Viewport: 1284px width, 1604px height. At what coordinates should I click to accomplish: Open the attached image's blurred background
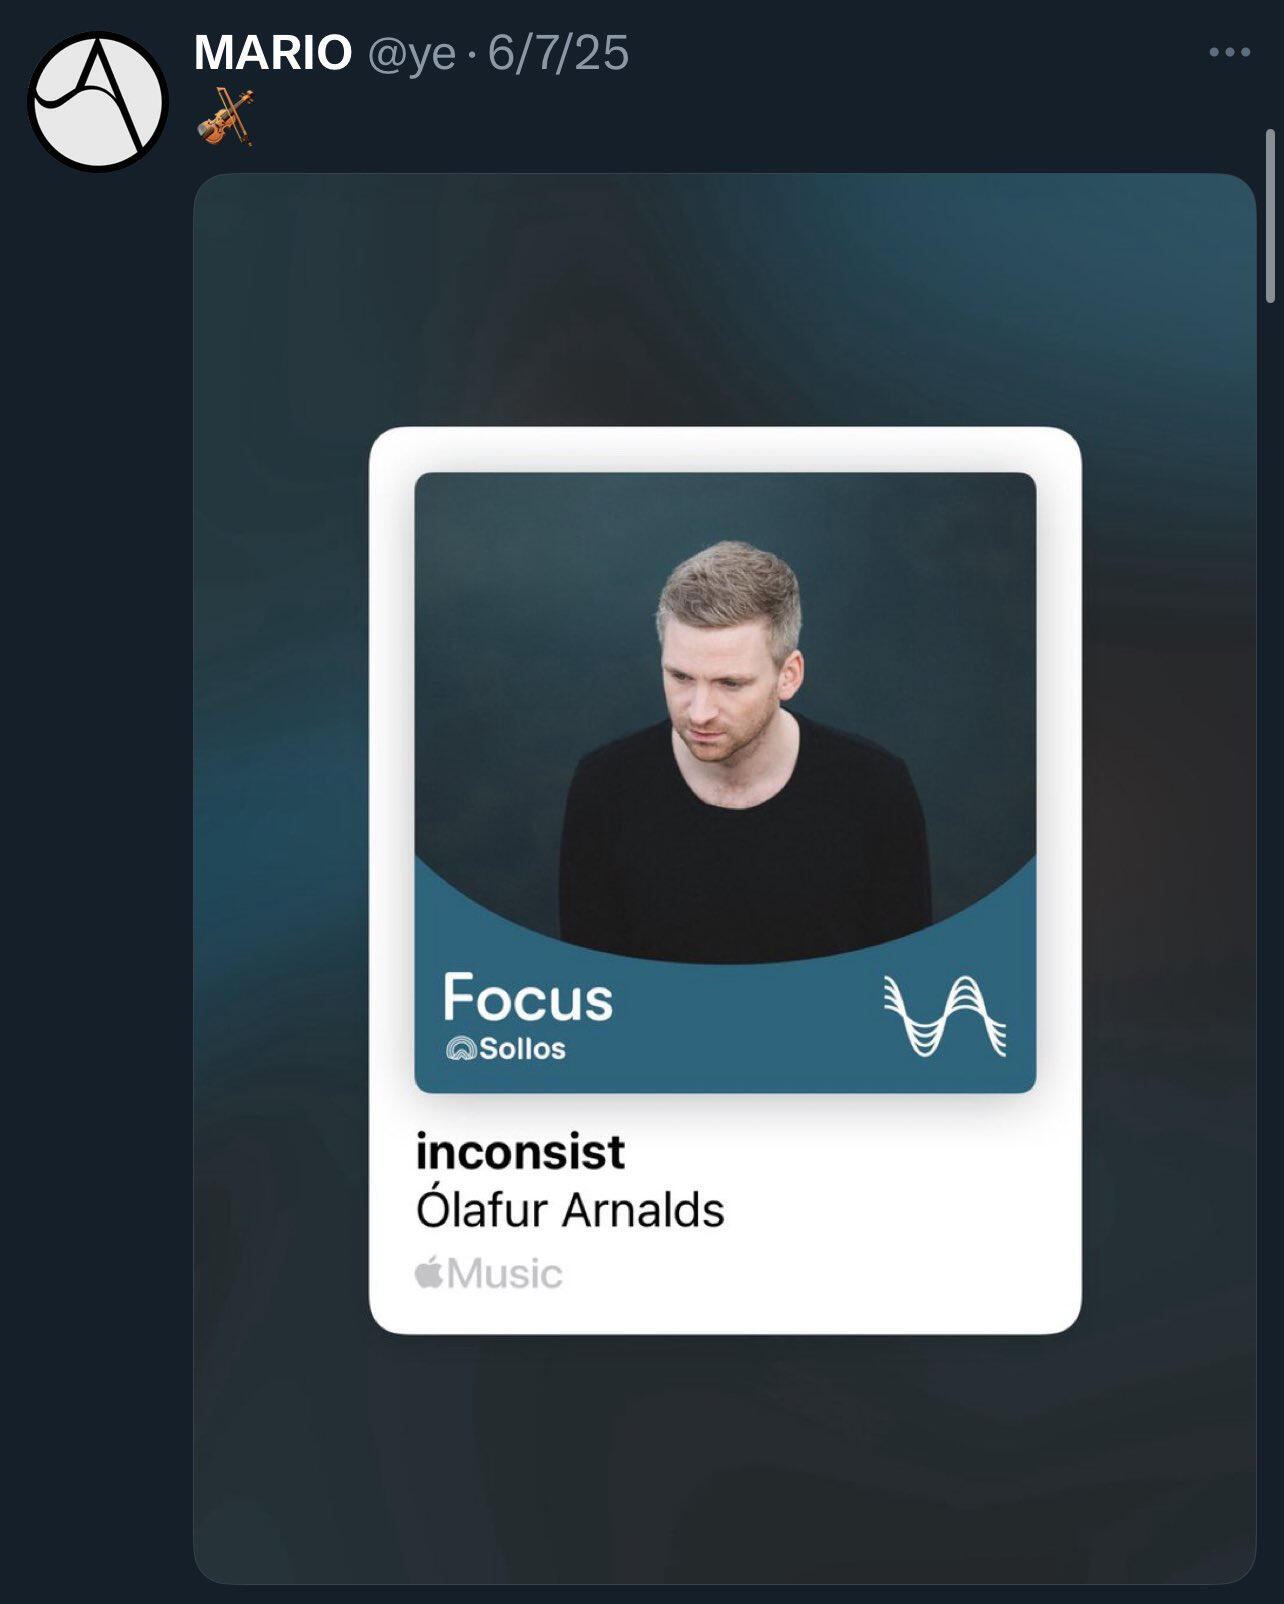[724, 300]
